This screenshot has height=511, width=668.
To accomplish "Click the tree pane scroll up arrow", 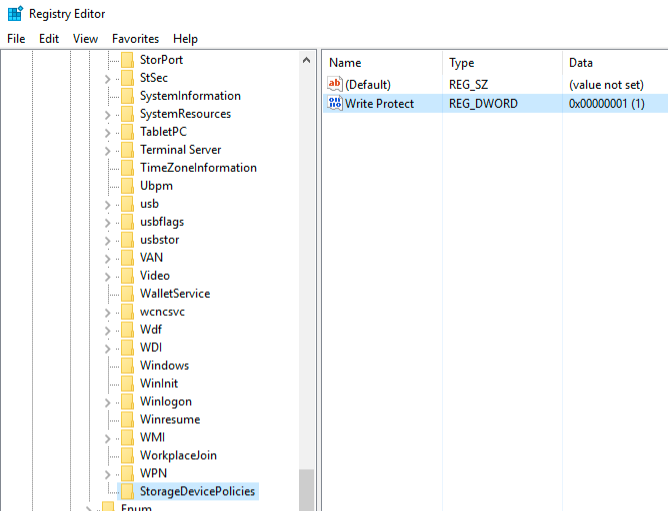I will [x=306, y=60].
